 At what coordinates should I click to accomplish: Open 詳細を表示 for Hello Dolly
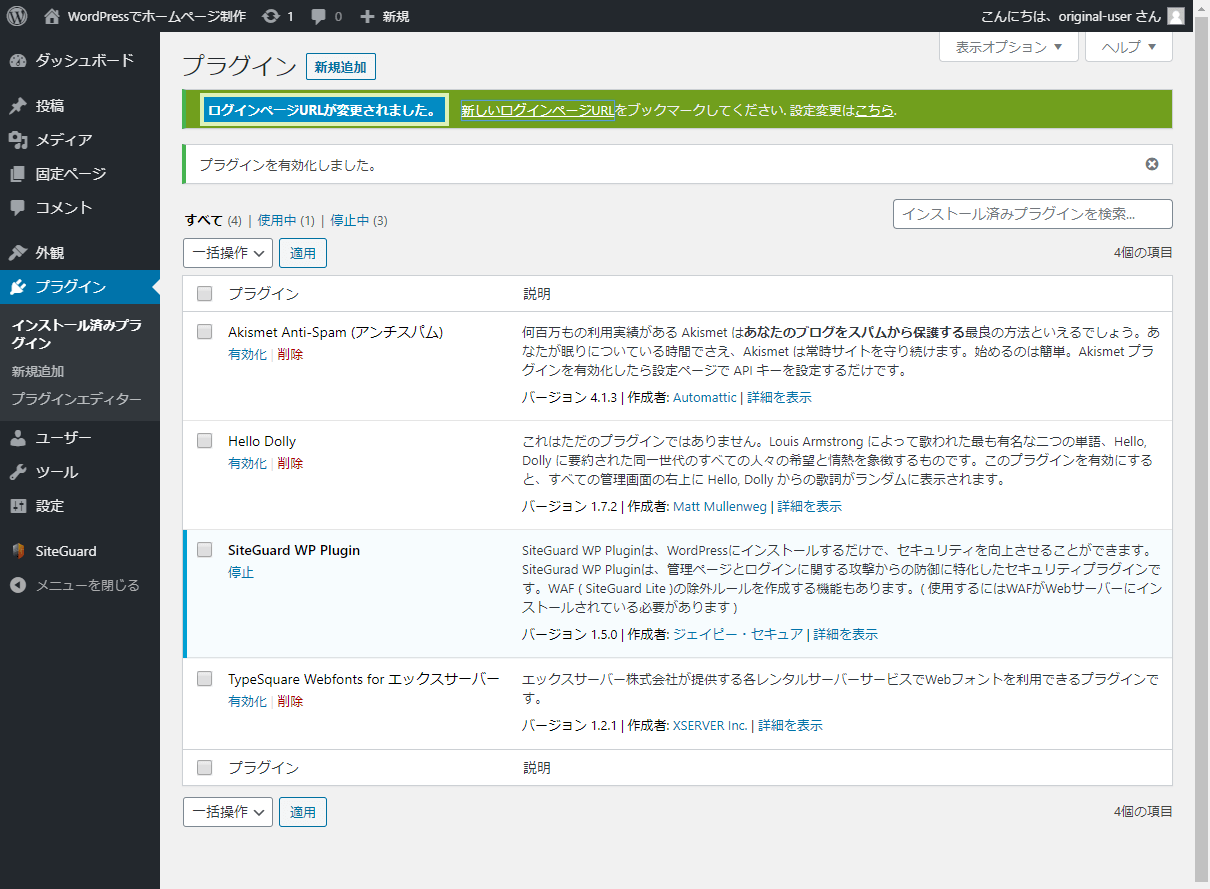(809, 506)
